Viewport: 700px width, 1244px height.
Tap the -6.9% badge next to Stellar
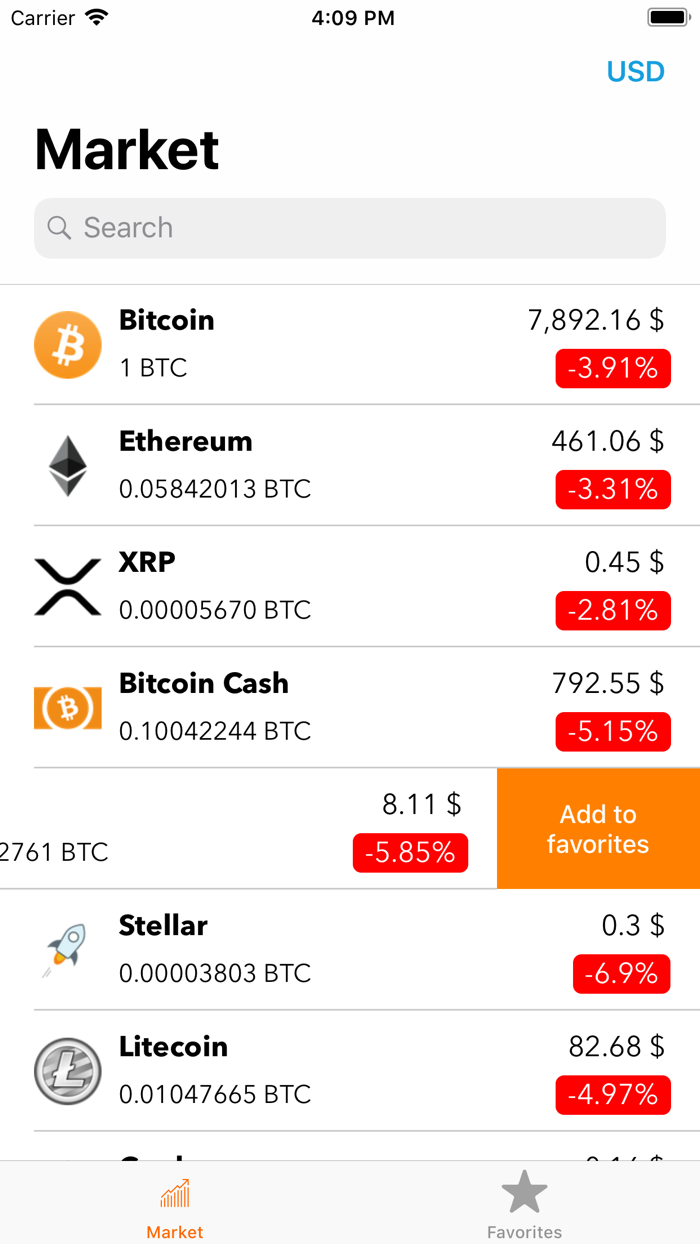click(x=621, y=974)
